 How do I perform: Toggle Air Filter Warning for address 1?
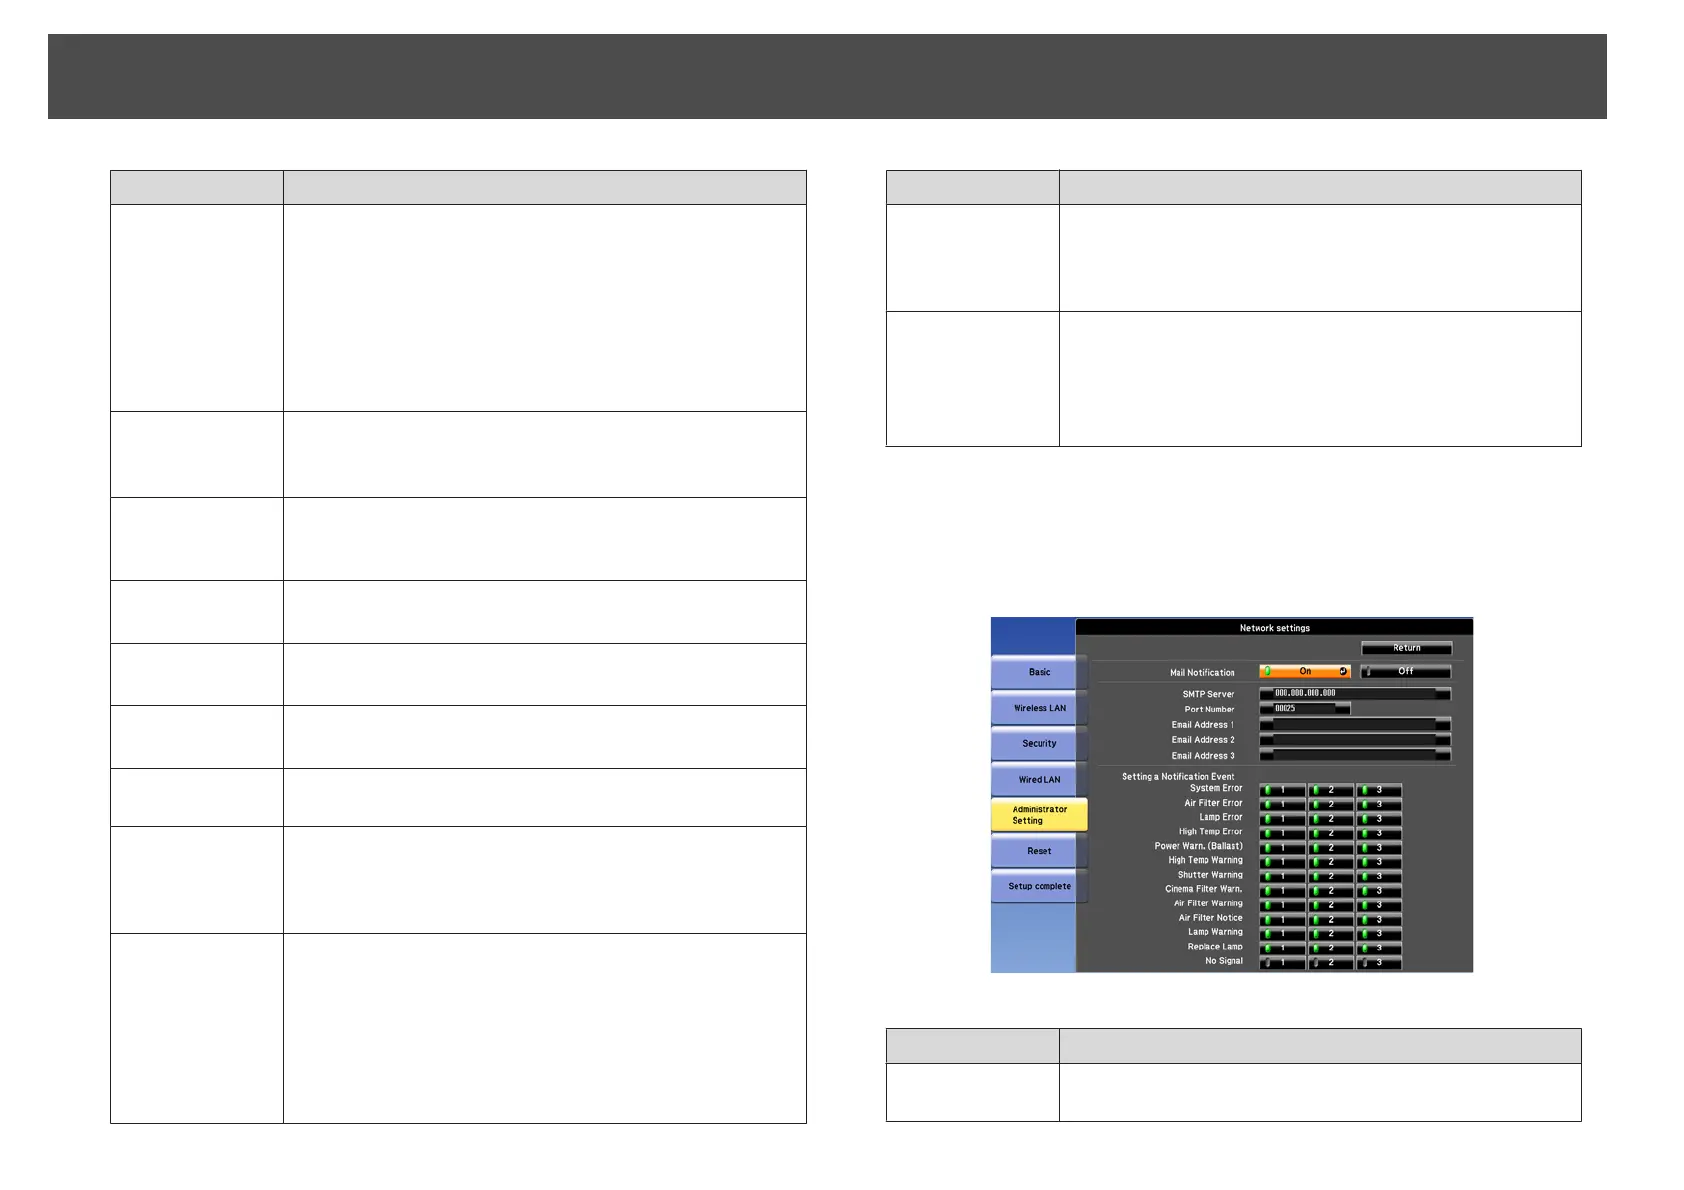click(1282, 905)
